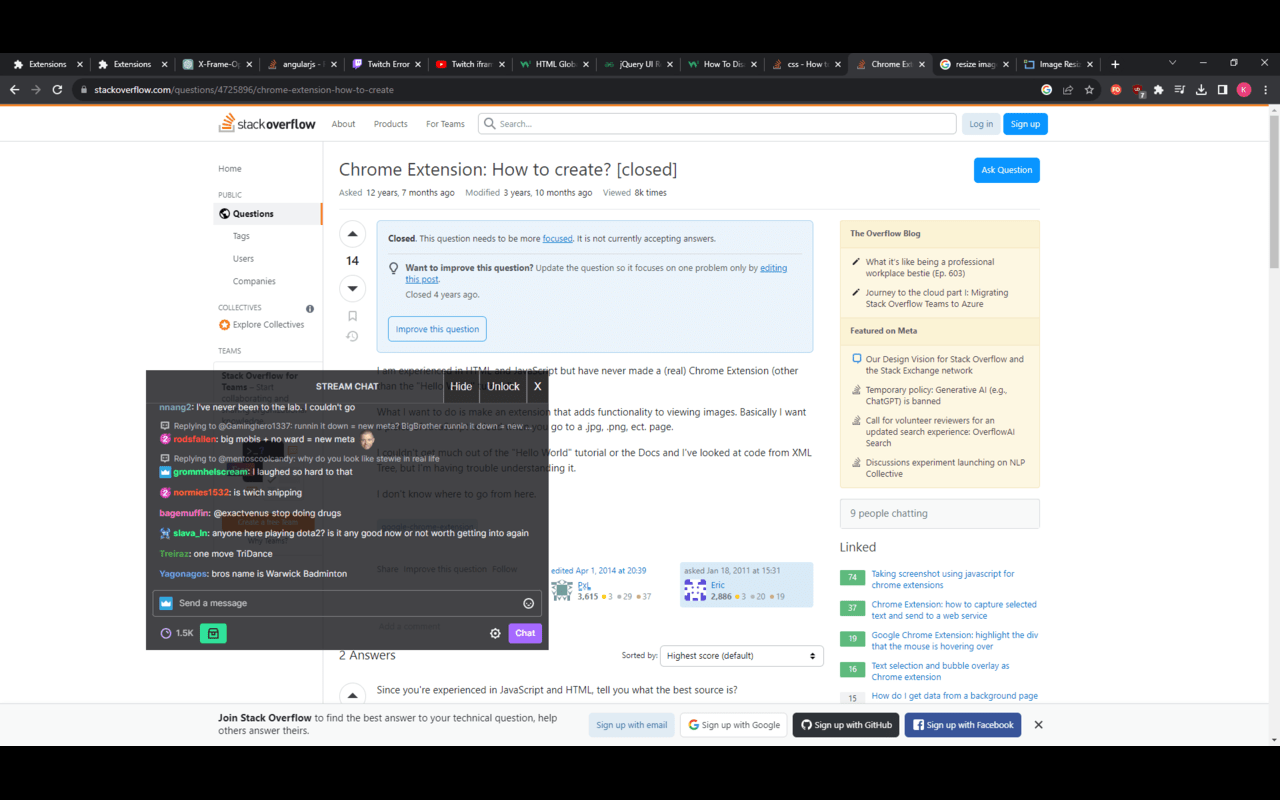Focus the Send a message chat field
Viewport: 1280px width, 800px height.
tap(347, 603)
